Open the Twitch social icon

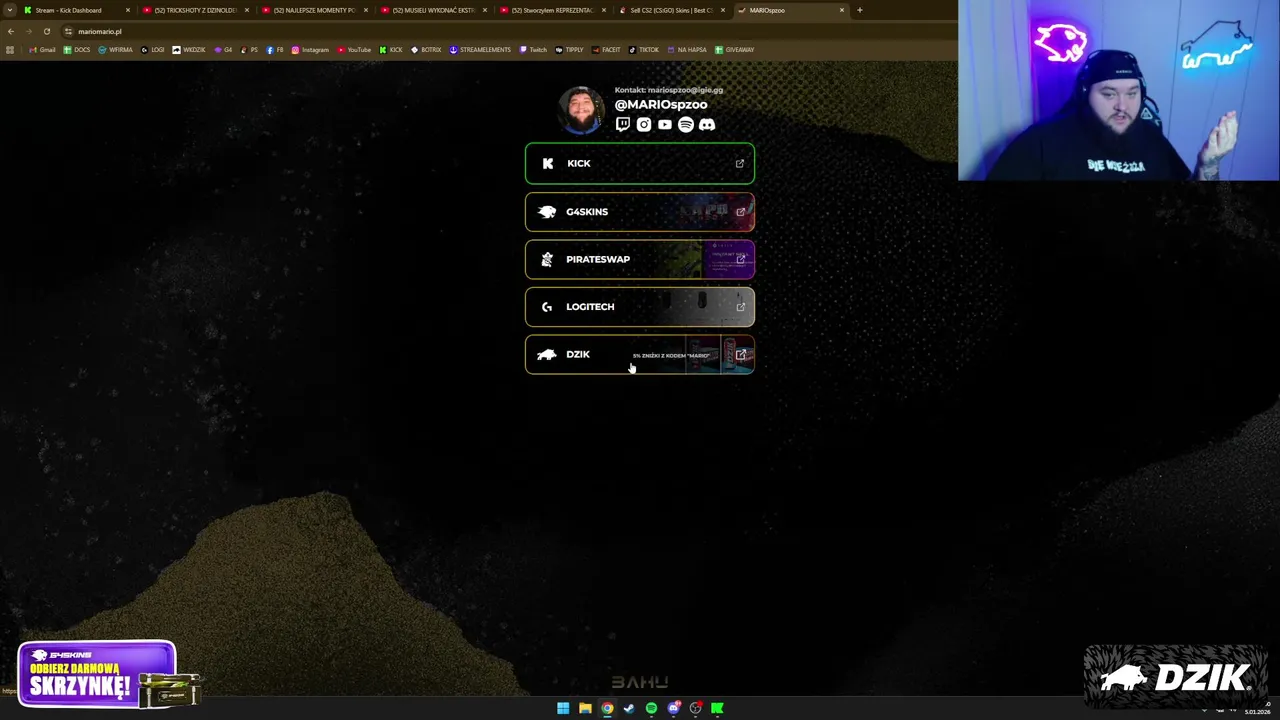[x=623, y=124]
